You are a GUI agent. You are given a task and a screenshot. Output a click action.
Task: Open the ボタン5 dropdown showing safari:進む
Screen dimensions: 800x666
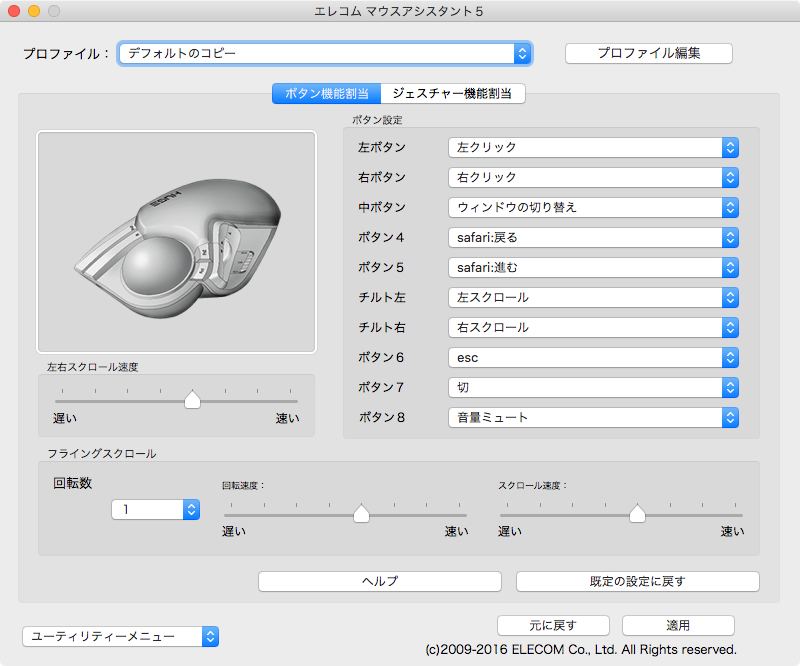[593, 267]
